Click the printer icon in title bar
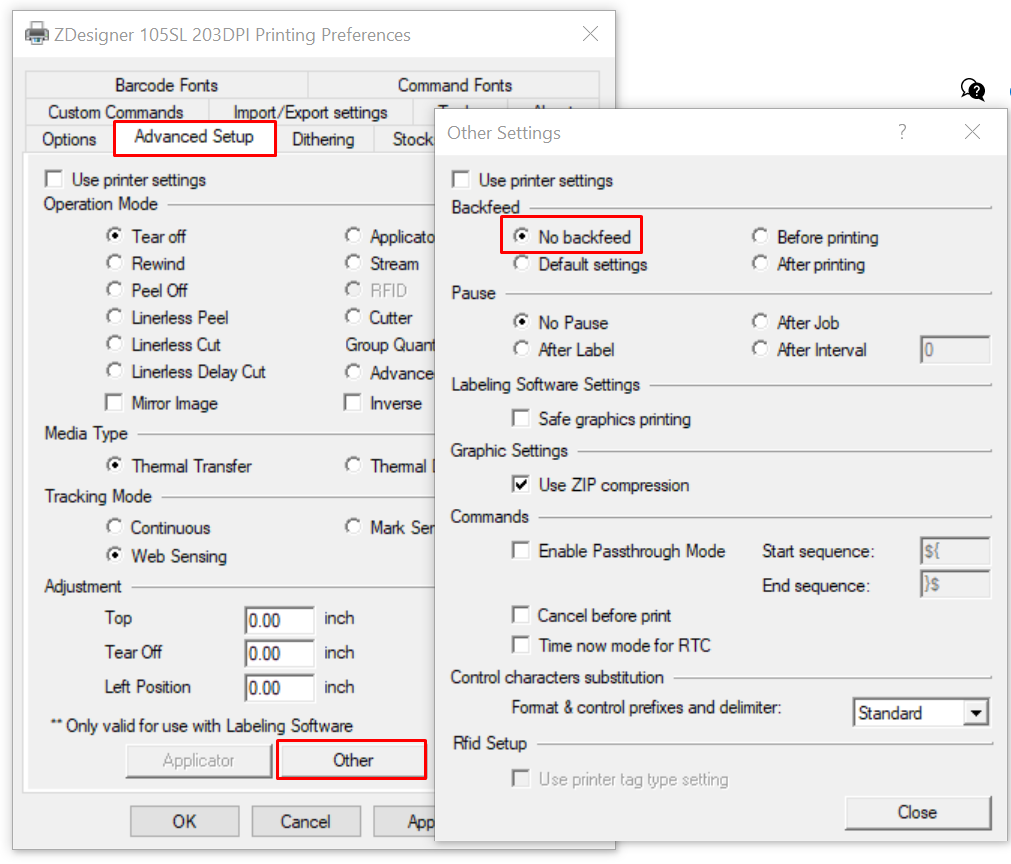This screenshot has height=864, width=1011. pos(36,35)
